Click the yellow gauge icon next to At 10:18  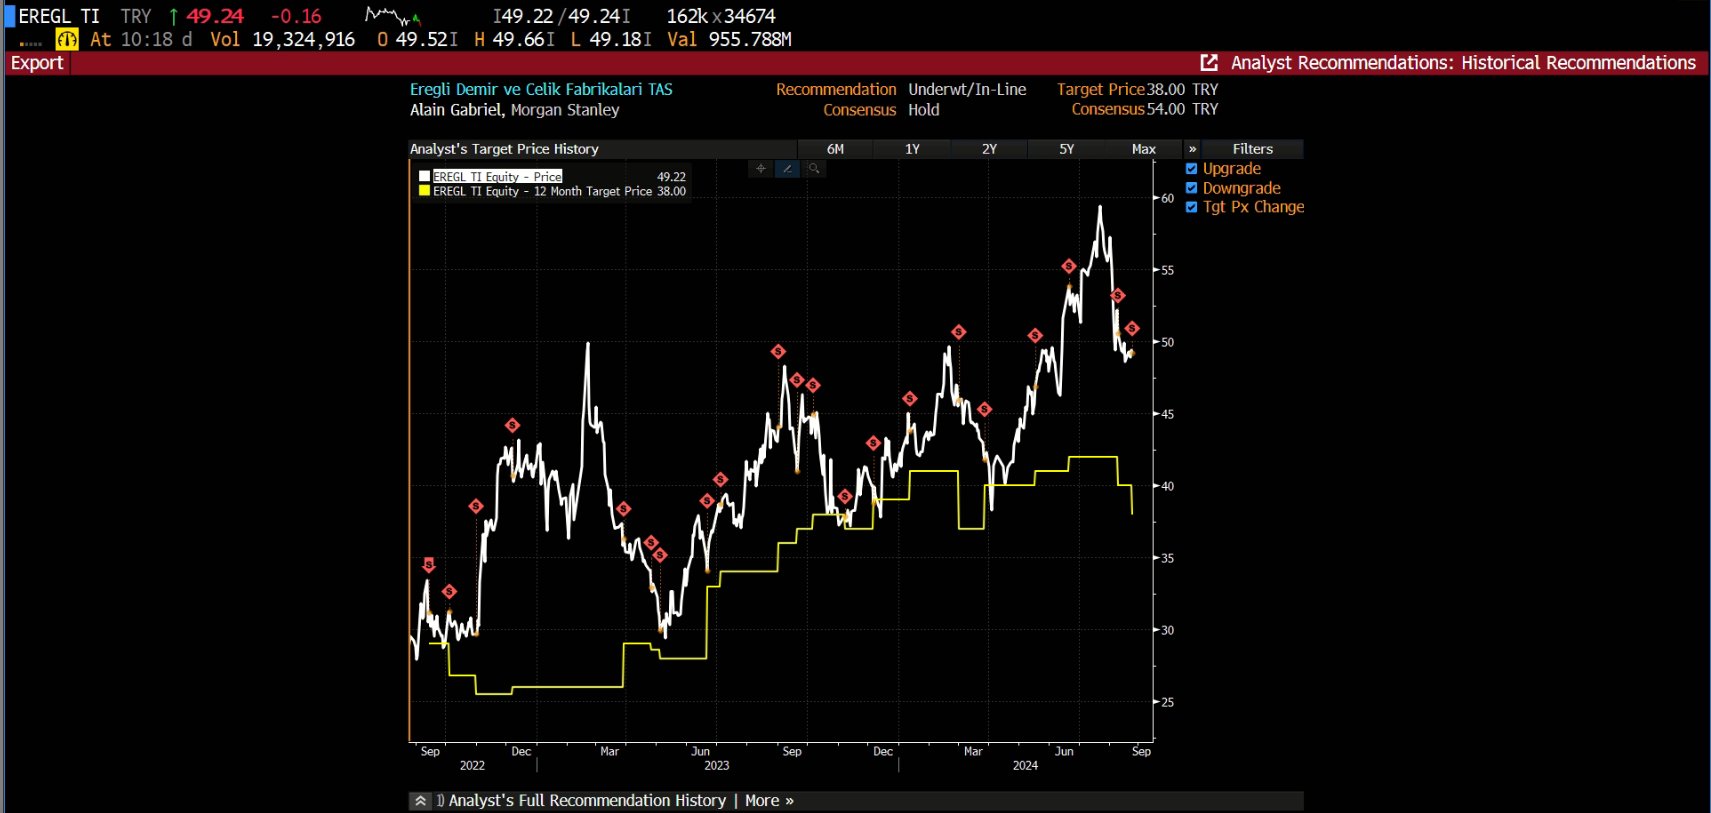tap(67, 40)
